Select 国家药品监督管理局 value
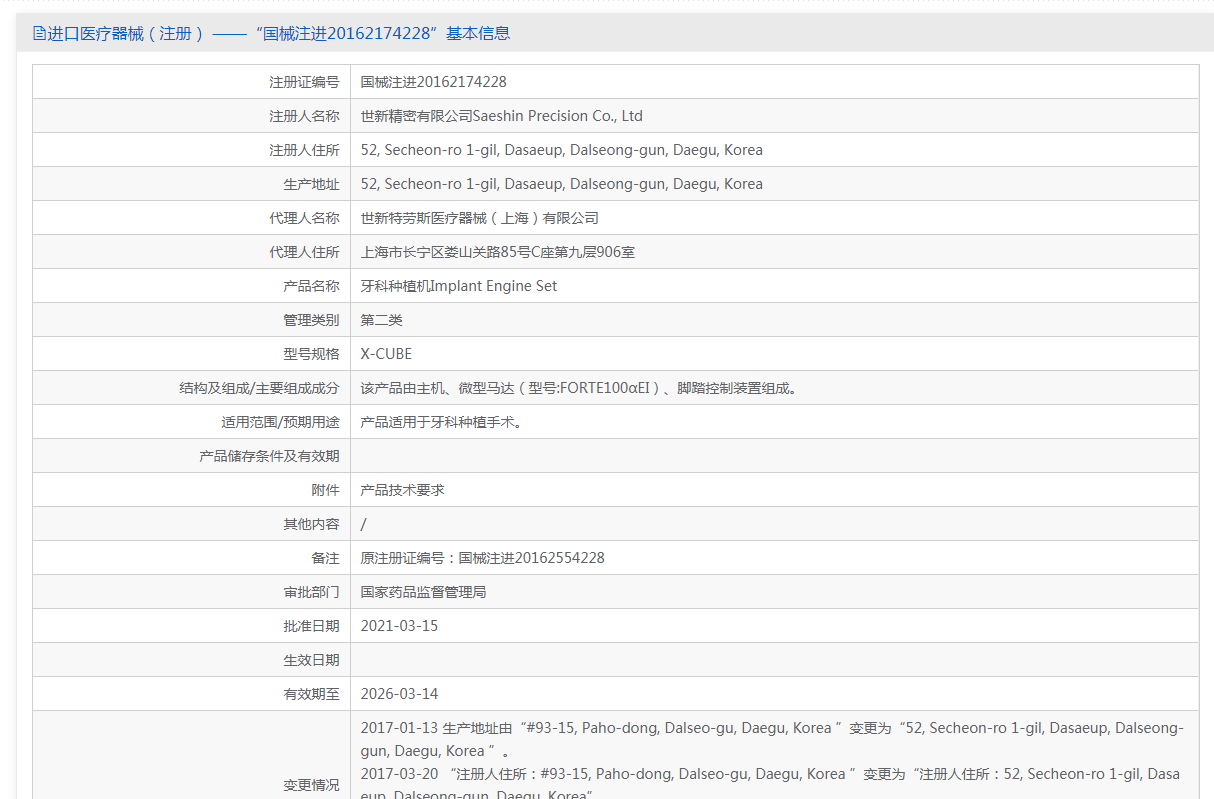The height and width of the screenshot is (799, 1214). (424, 592)
